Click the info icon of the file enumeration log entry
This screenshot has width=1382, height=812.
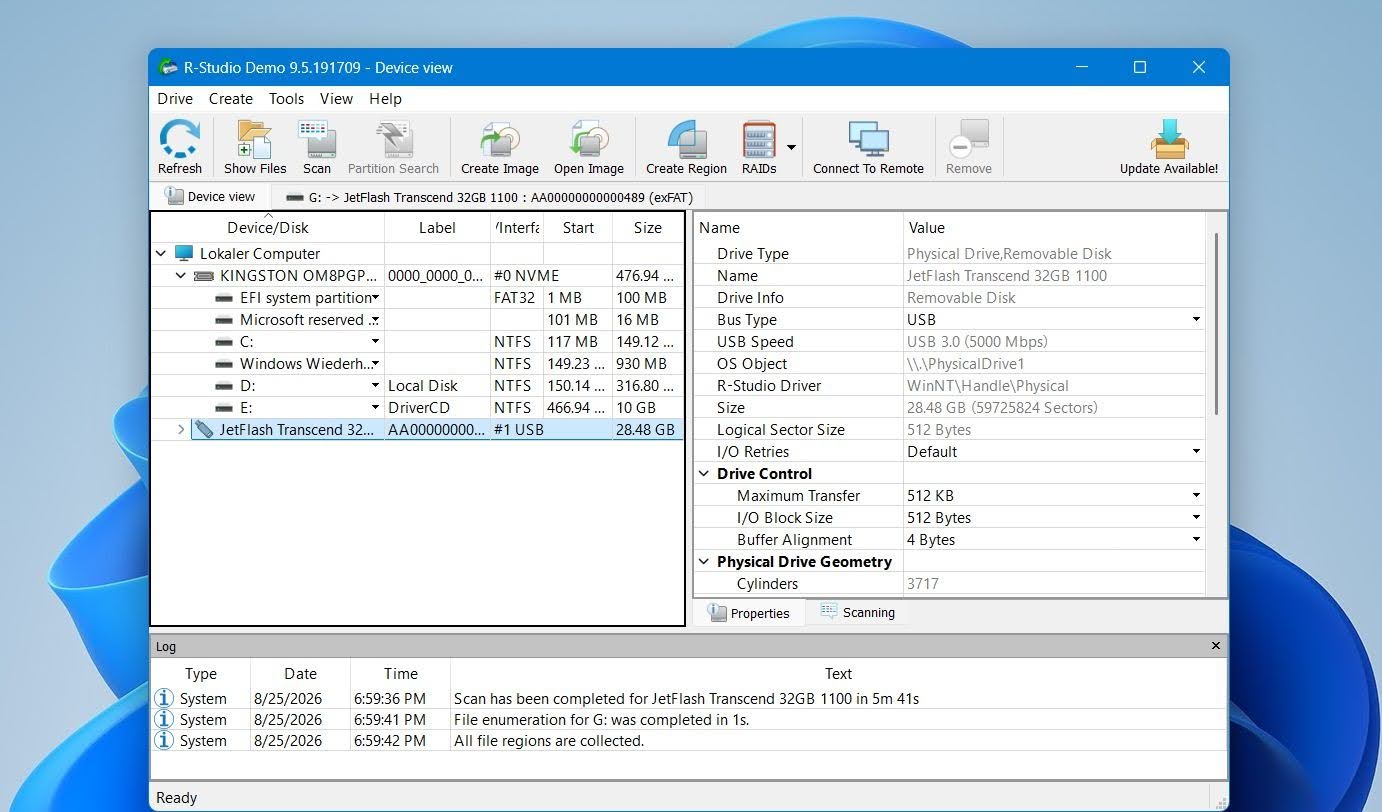pyautogui.click(x=164, y=719)
